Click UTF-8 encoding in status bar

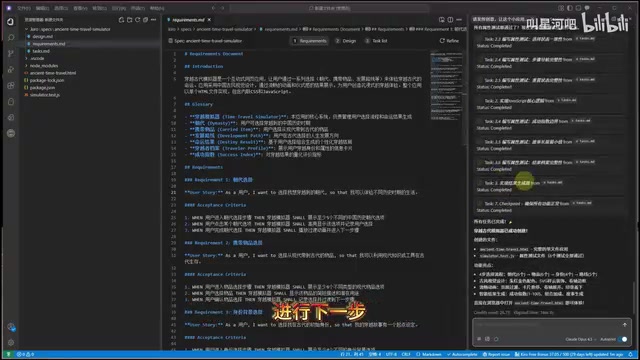click(391, 354)
